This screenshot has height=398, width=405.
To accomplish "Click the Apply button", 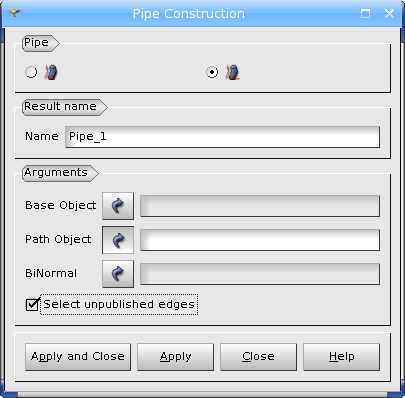I will pos(175,357).
